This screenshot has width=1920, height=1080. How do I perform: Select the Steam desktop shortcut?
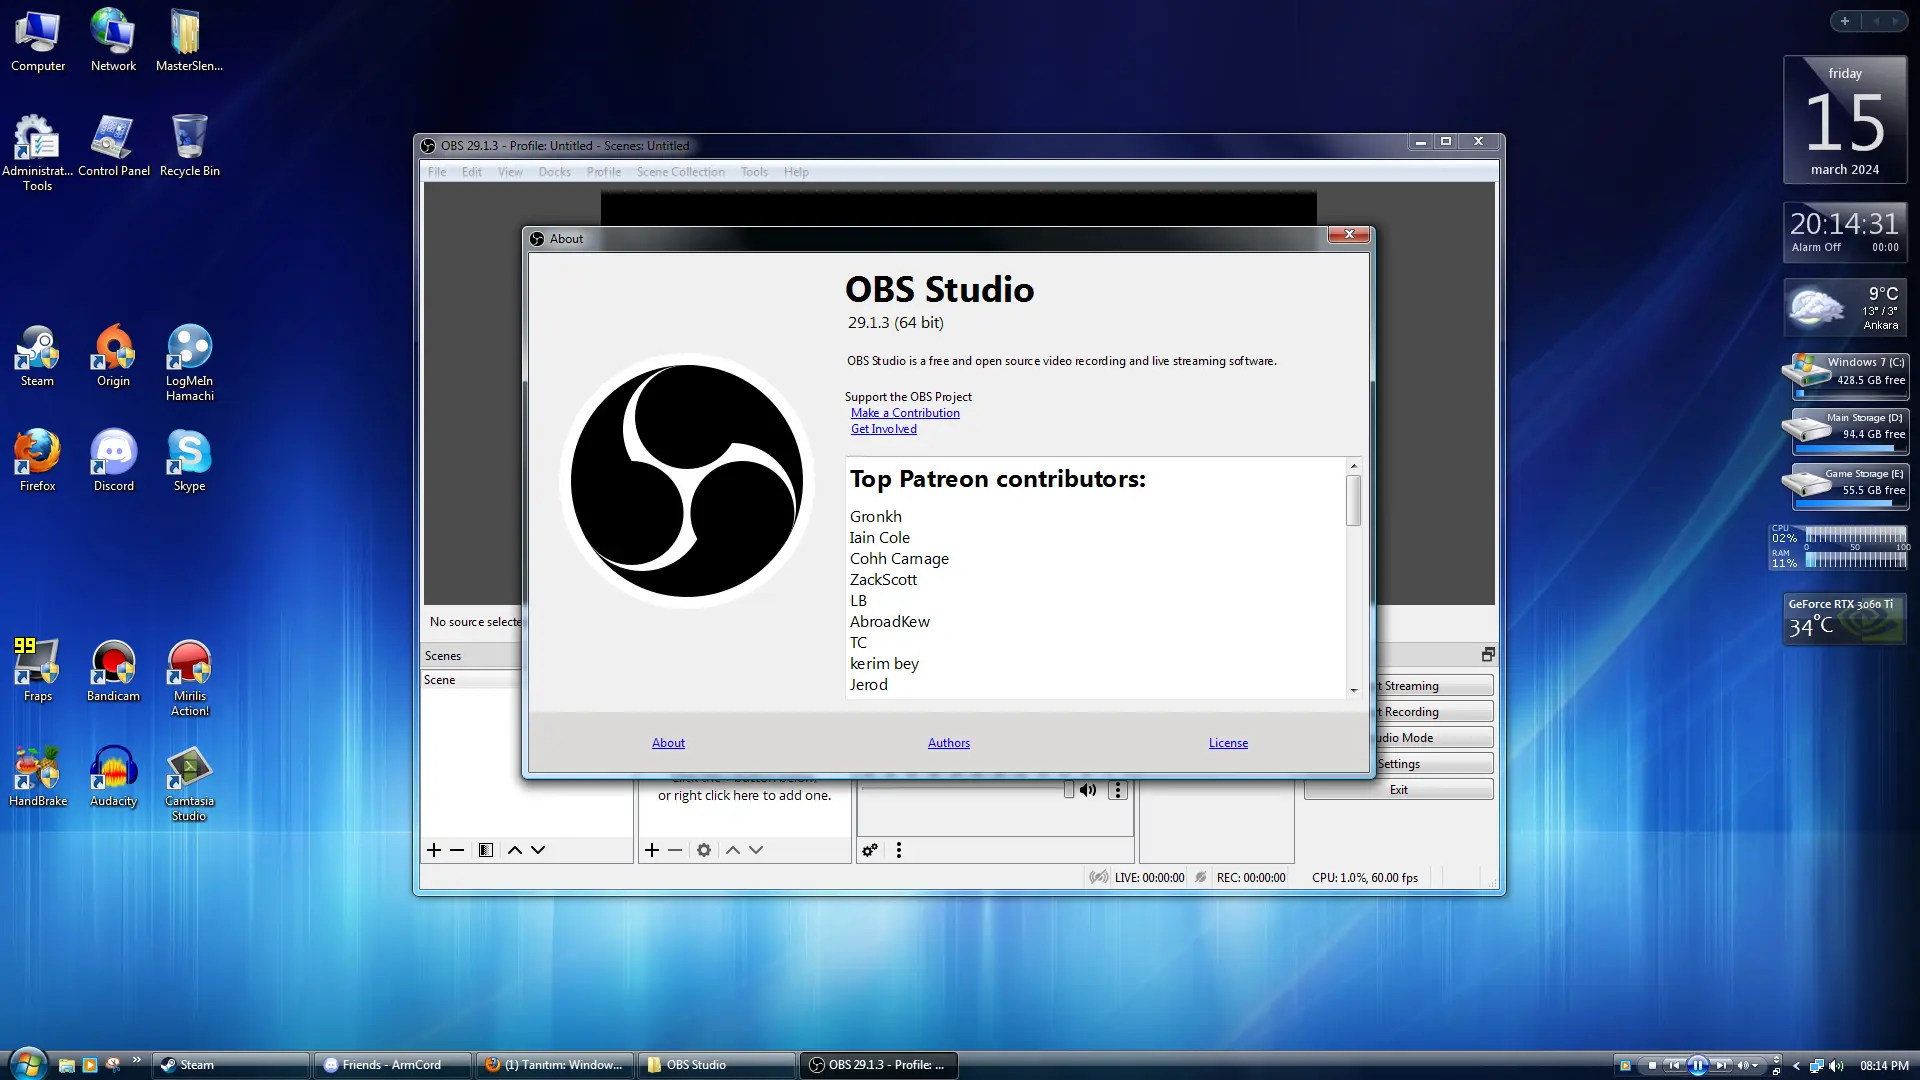click(x=37, y=356)
